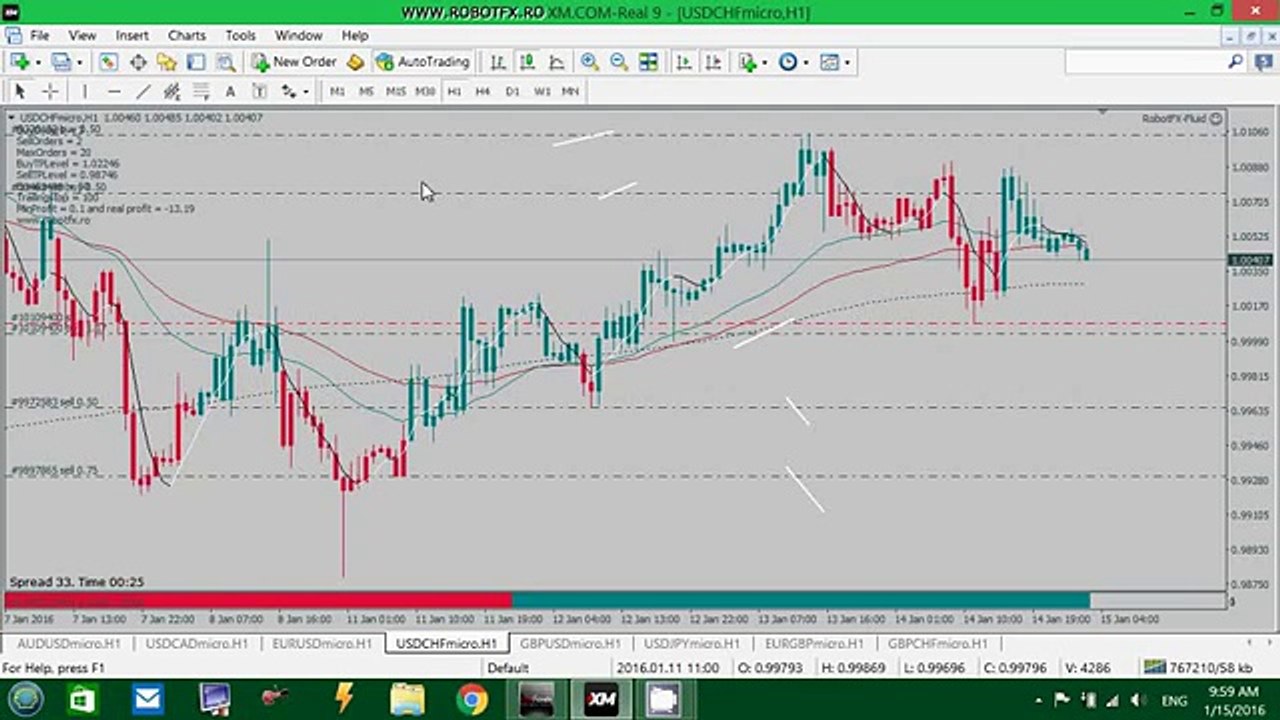Expand the New Chart dropdown arrow
The width and height of the screenshot is (1280, 720).
[37, 62]
